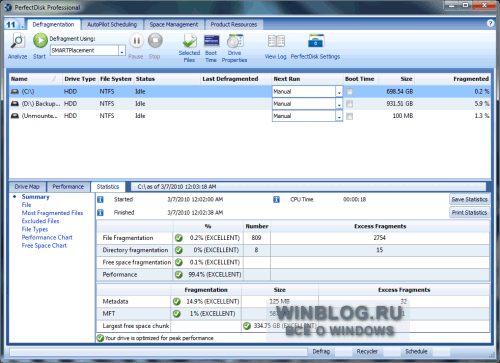Screen dimensions: 500x363
Task: Switch to the Drive Map tab
Action: (x=27, y=187)
